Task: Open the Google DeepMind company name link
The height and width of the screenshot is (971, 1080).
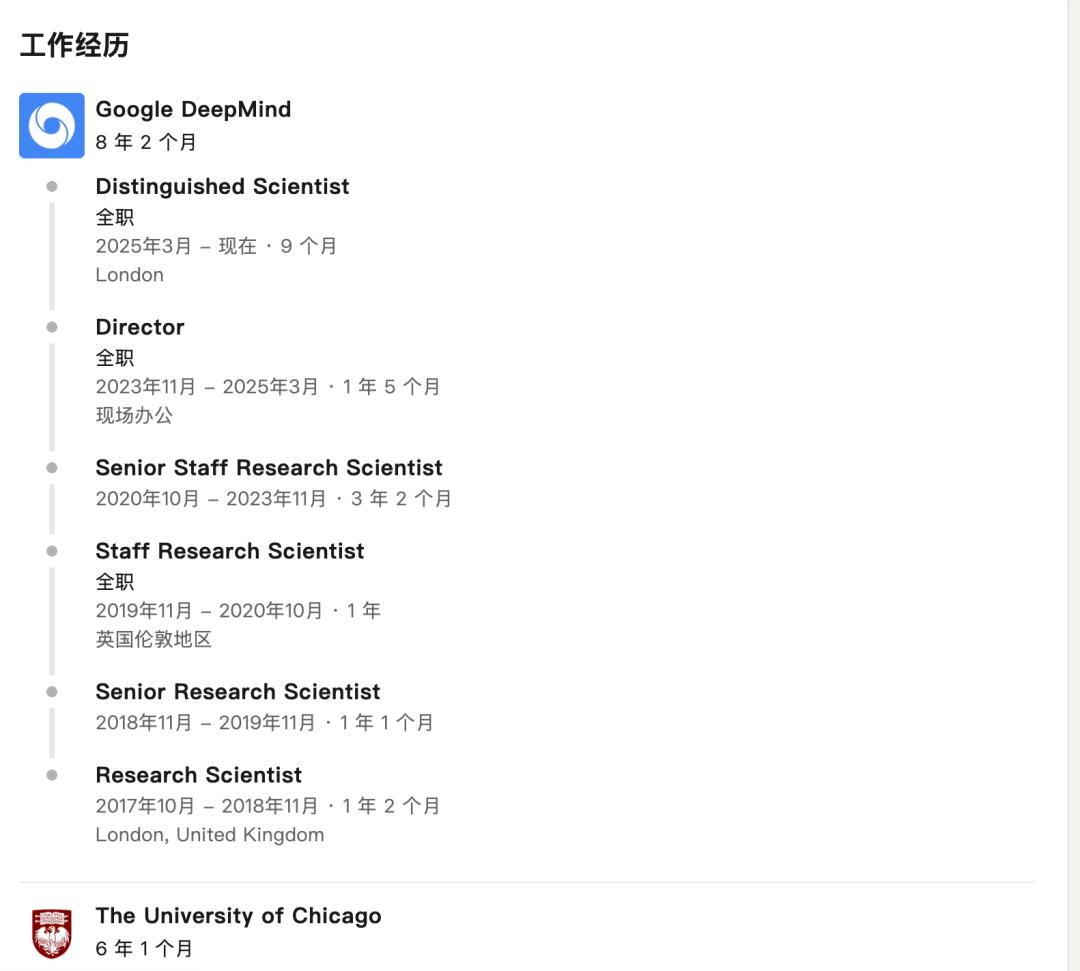Action: 193,109
